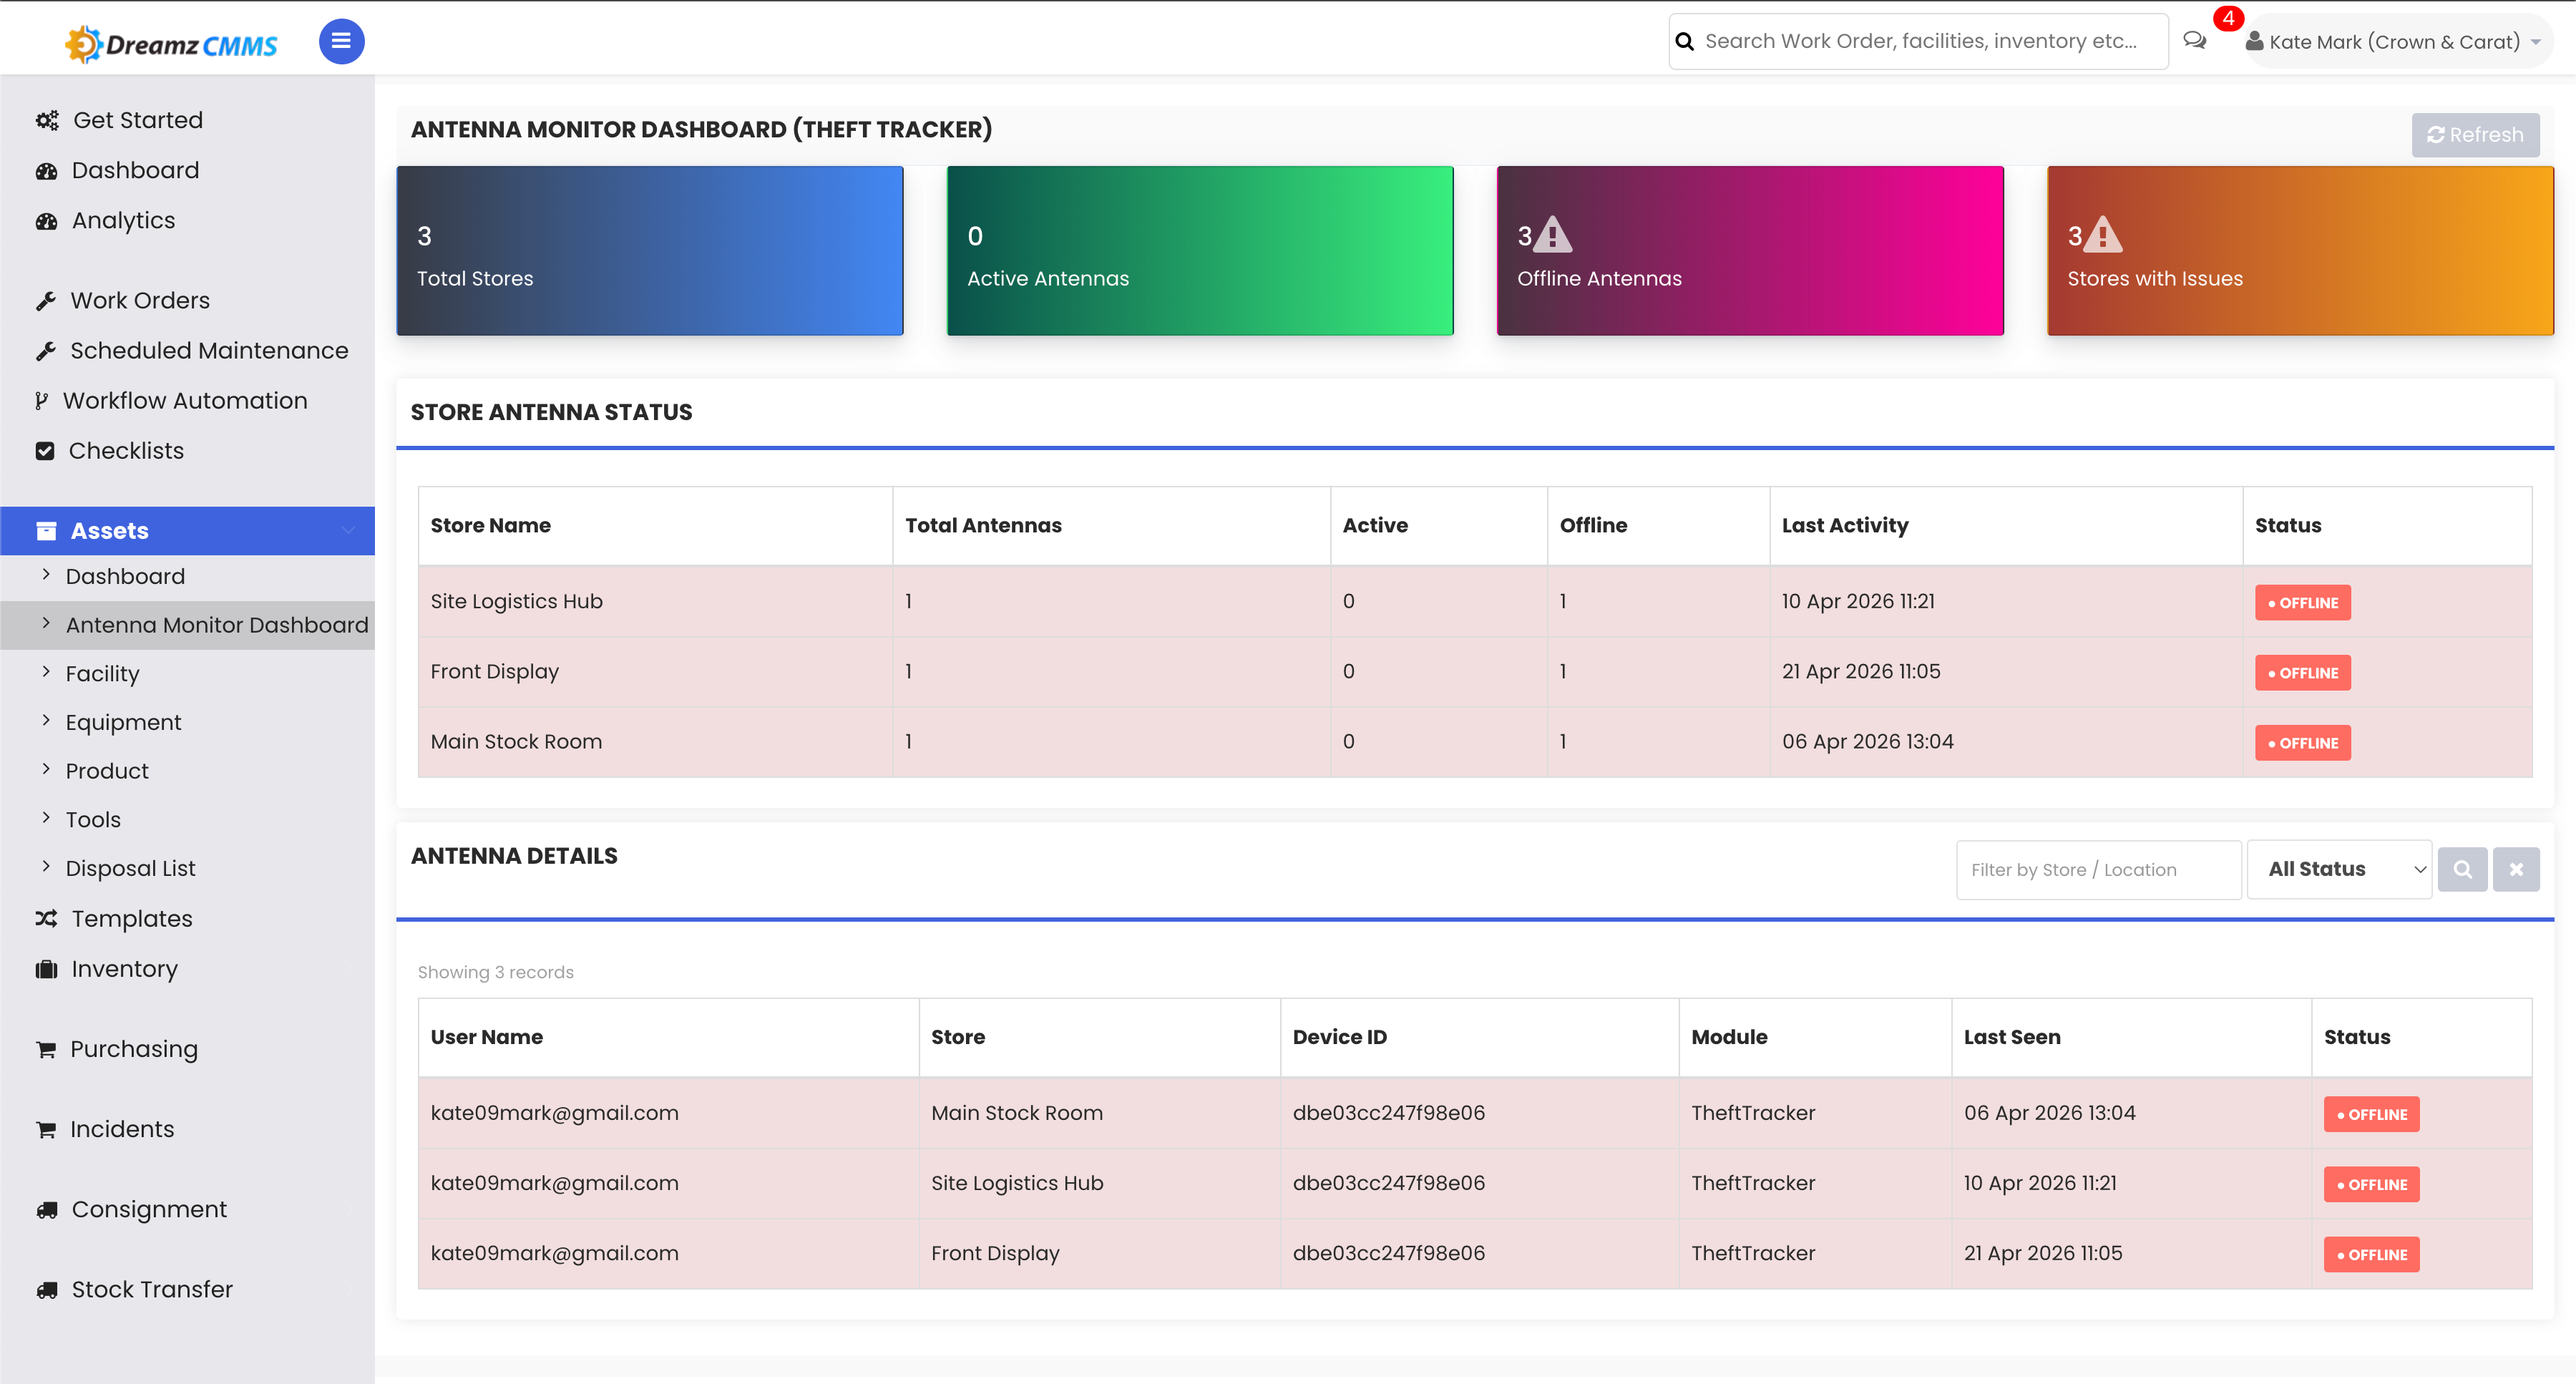The image size is (2576, 1384).
Task: Click the Get Started gears icon
Action: click(47, 120)
